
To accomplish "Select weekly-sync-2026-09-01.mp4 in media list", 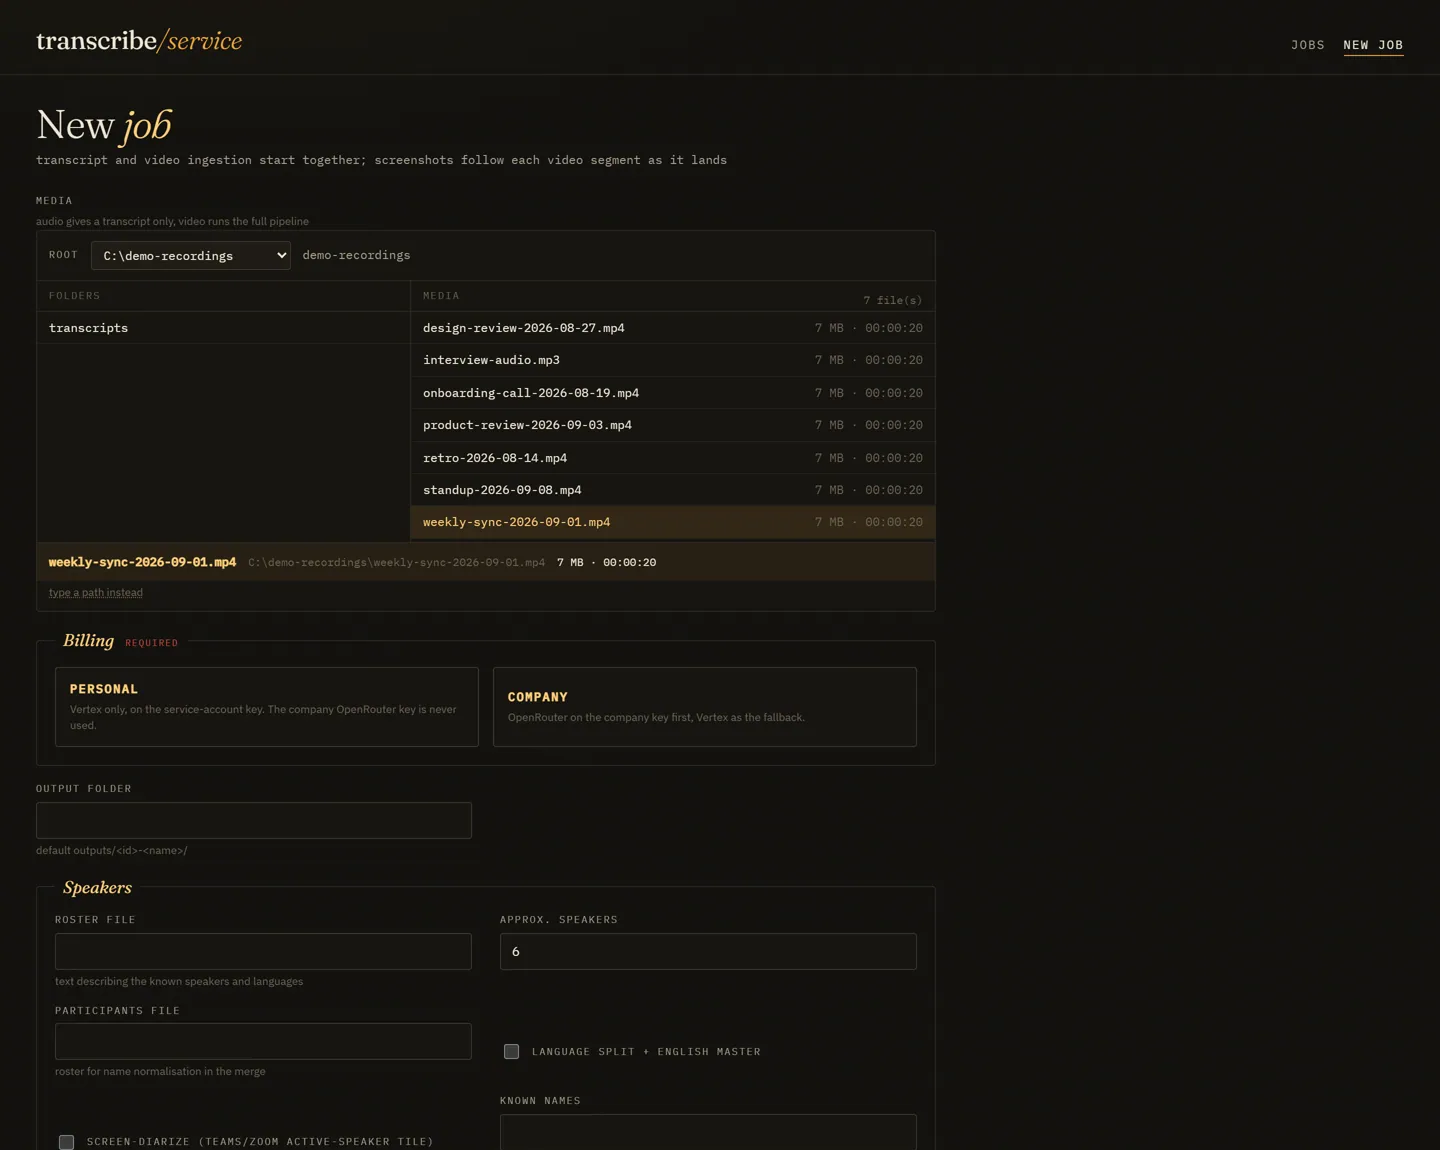I will coord(672,522).
